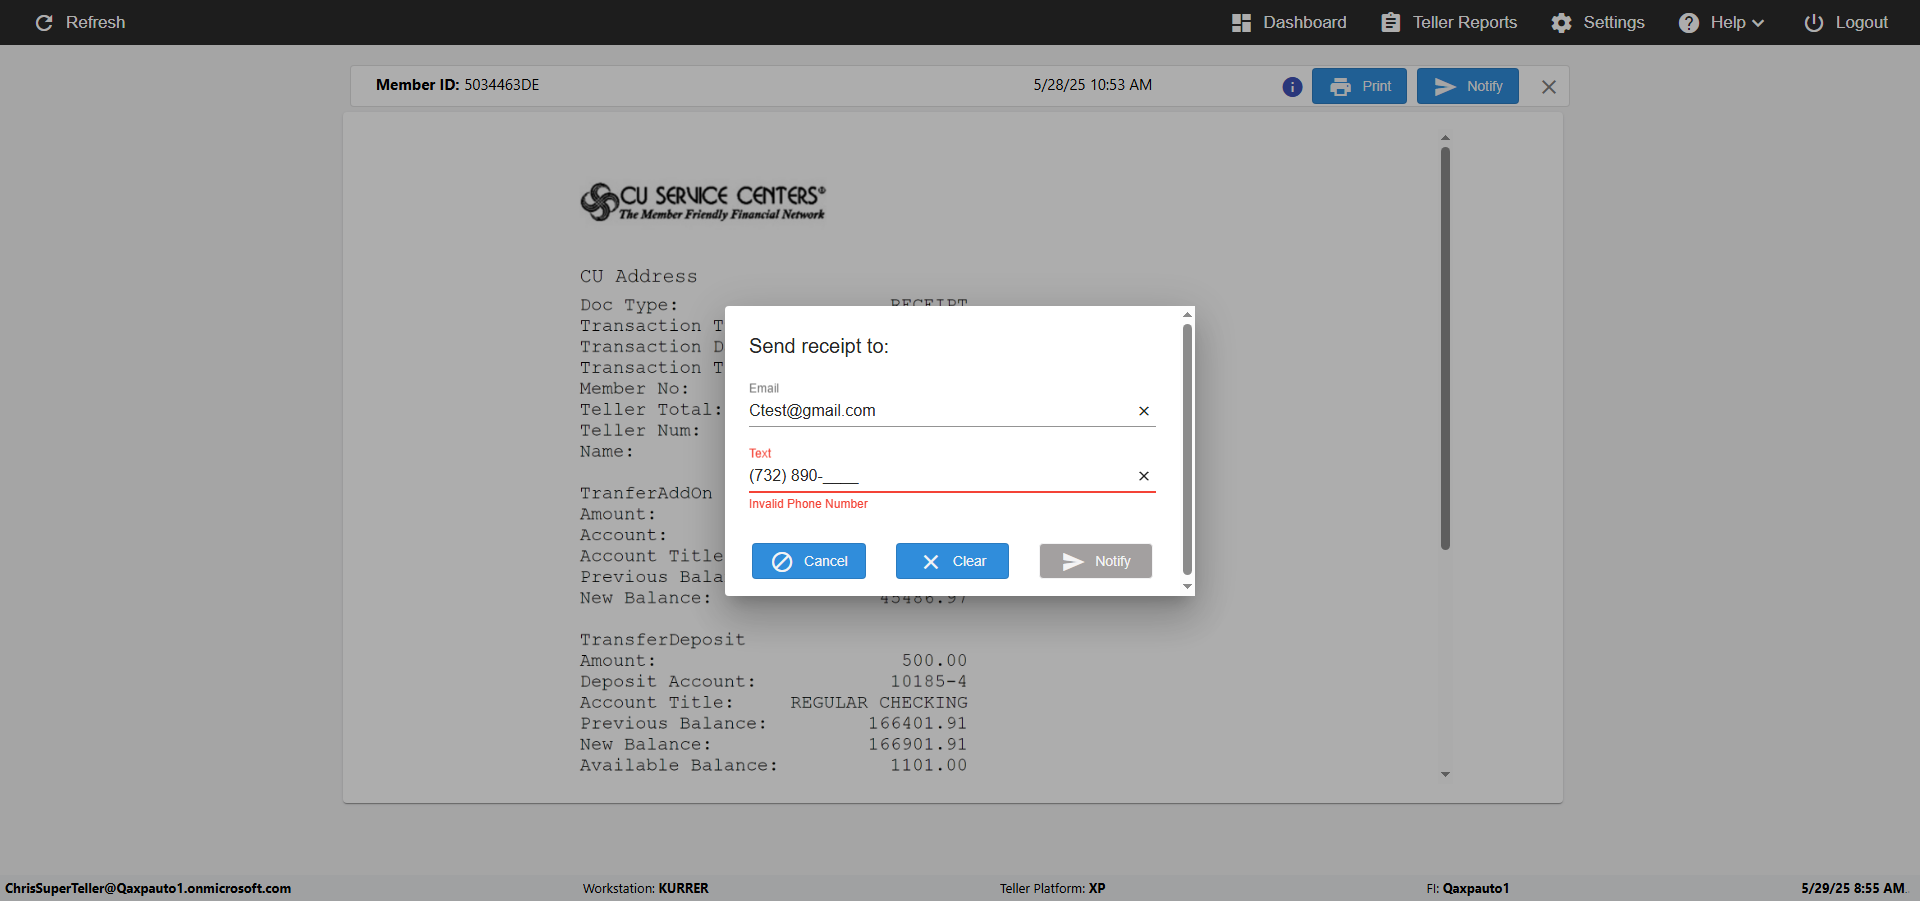Clear the Text phone field with its X icon
The image size is (1920, 901).
[x=1144, y=476]
